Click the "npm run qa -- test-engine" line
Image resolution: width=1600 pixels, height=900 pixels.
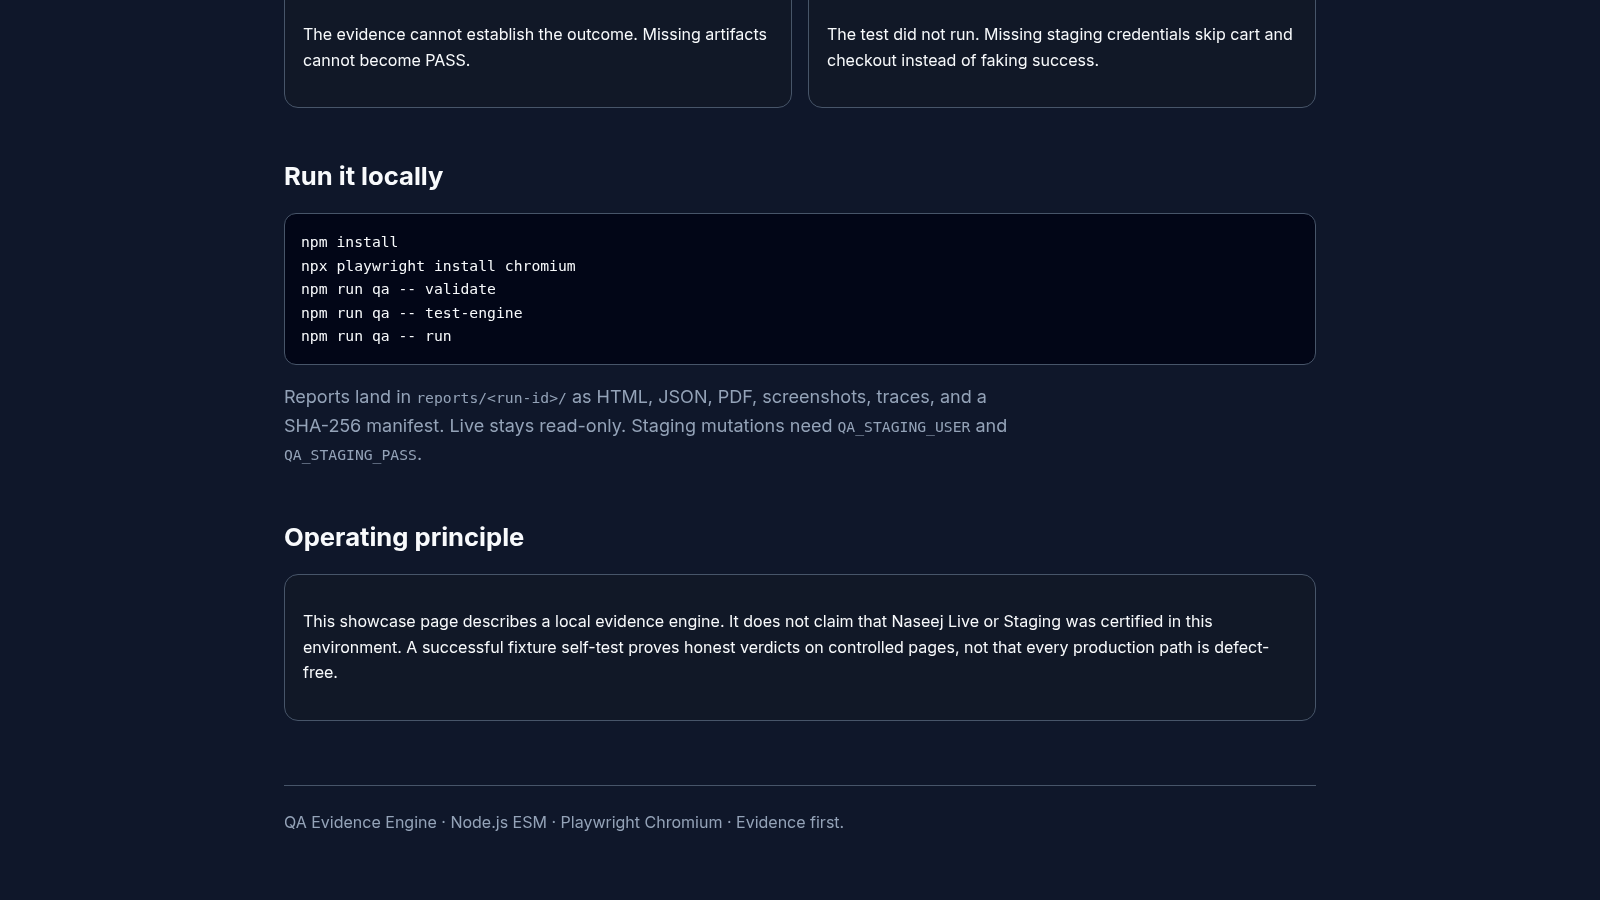click(411, 313)
